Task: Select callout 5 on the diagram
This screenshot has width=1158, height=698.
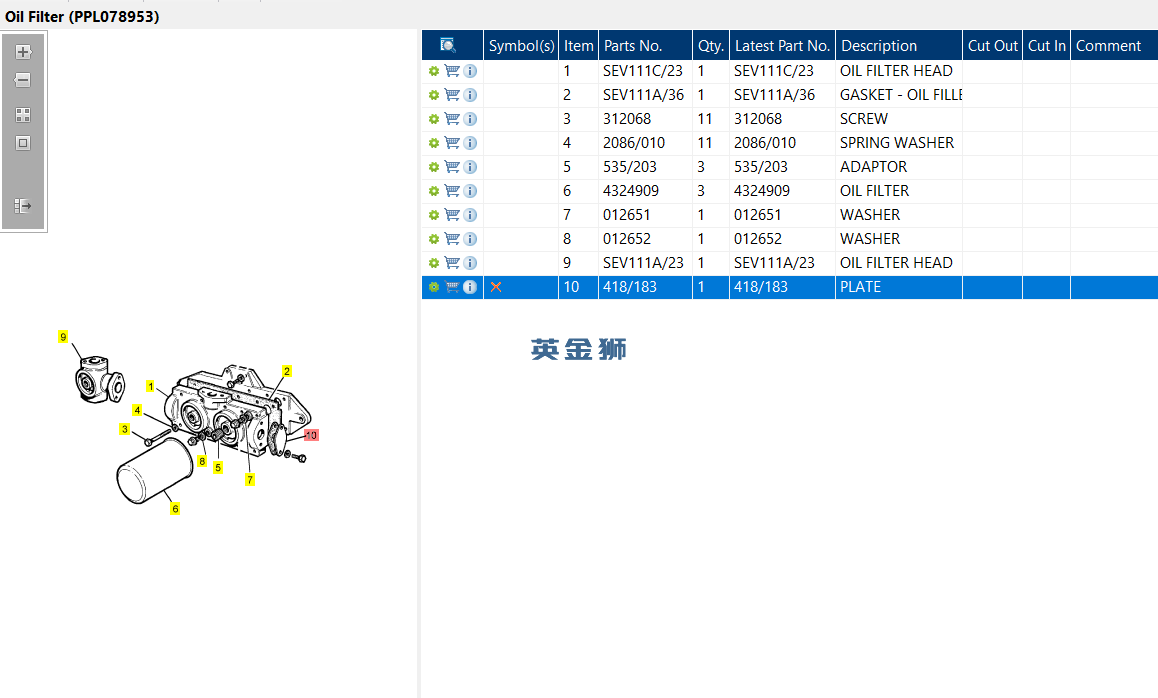Action: pyautogui.click(x=218, y=468)
